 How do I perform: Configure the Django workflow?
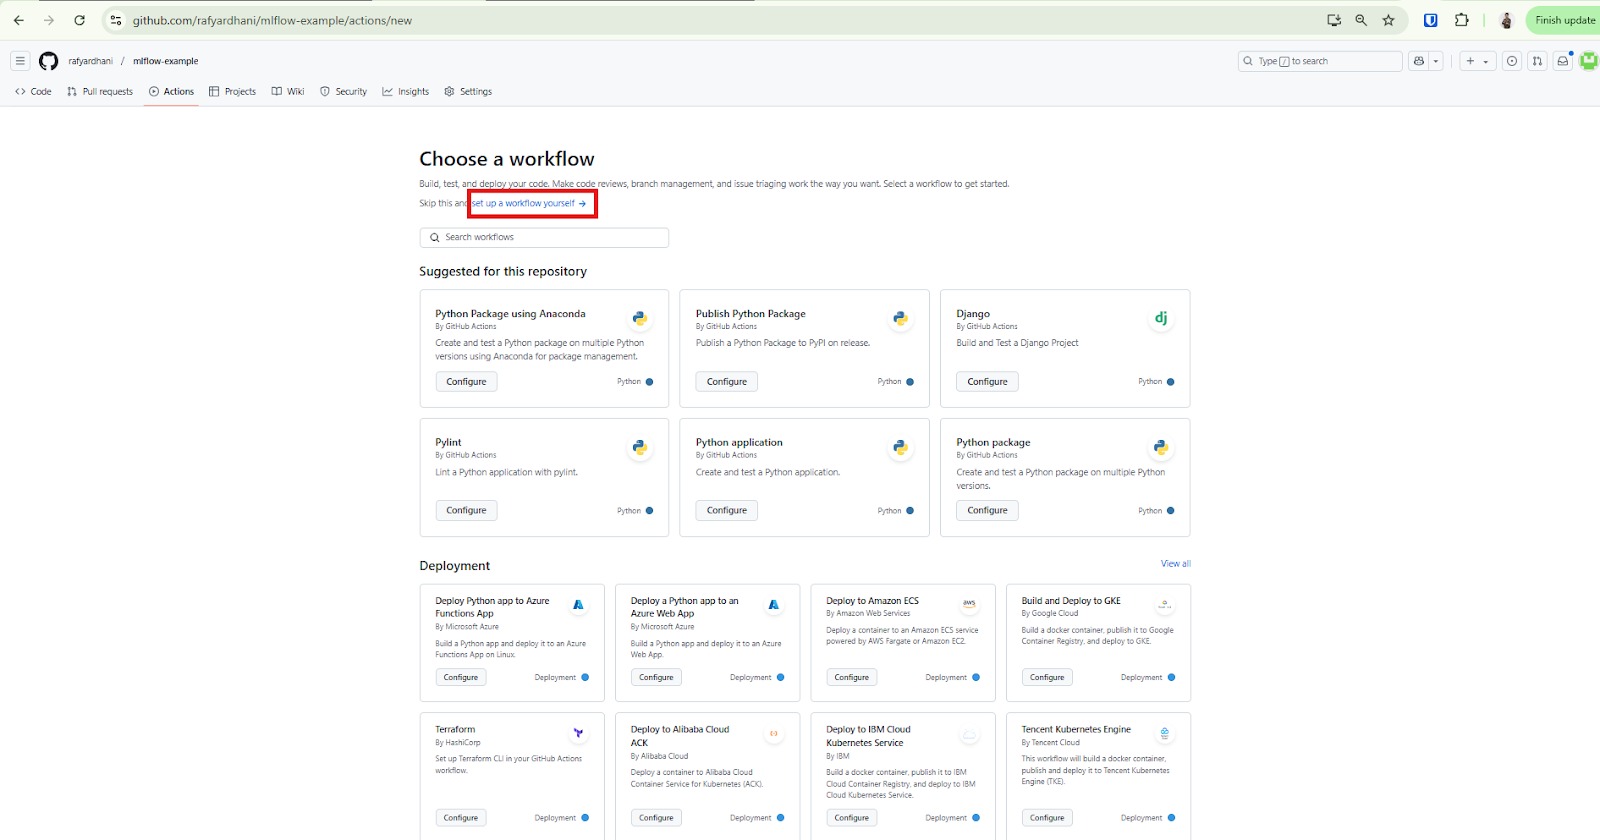pyautogui.click(x=987, y=382)
